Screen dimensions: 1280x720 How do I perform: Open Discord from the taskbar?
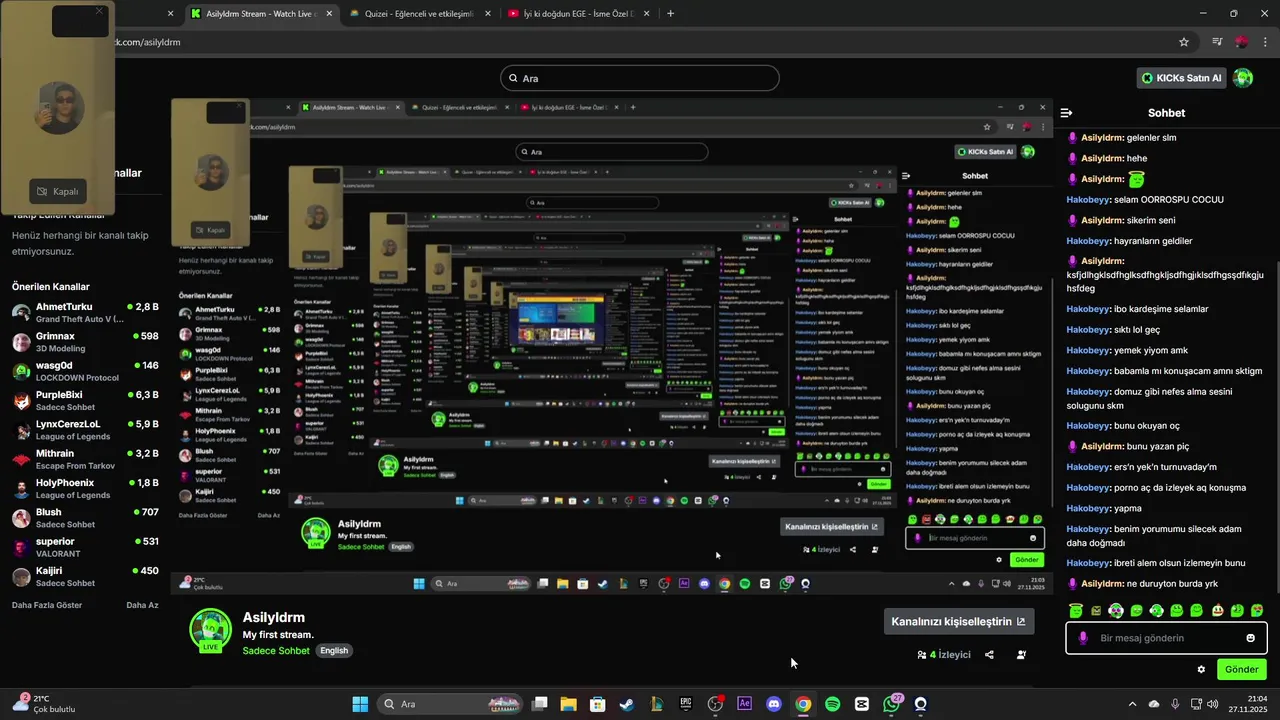[x=773, y=704]
